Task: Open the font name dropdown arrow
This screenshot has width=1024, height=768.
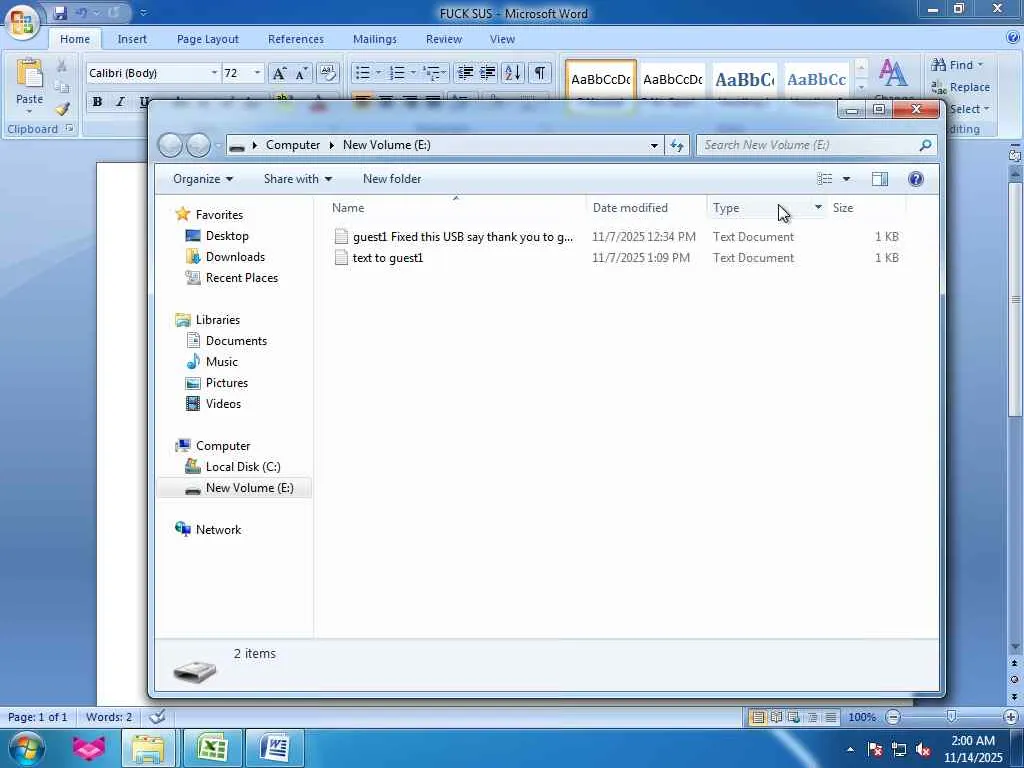Action: [214, 72]
